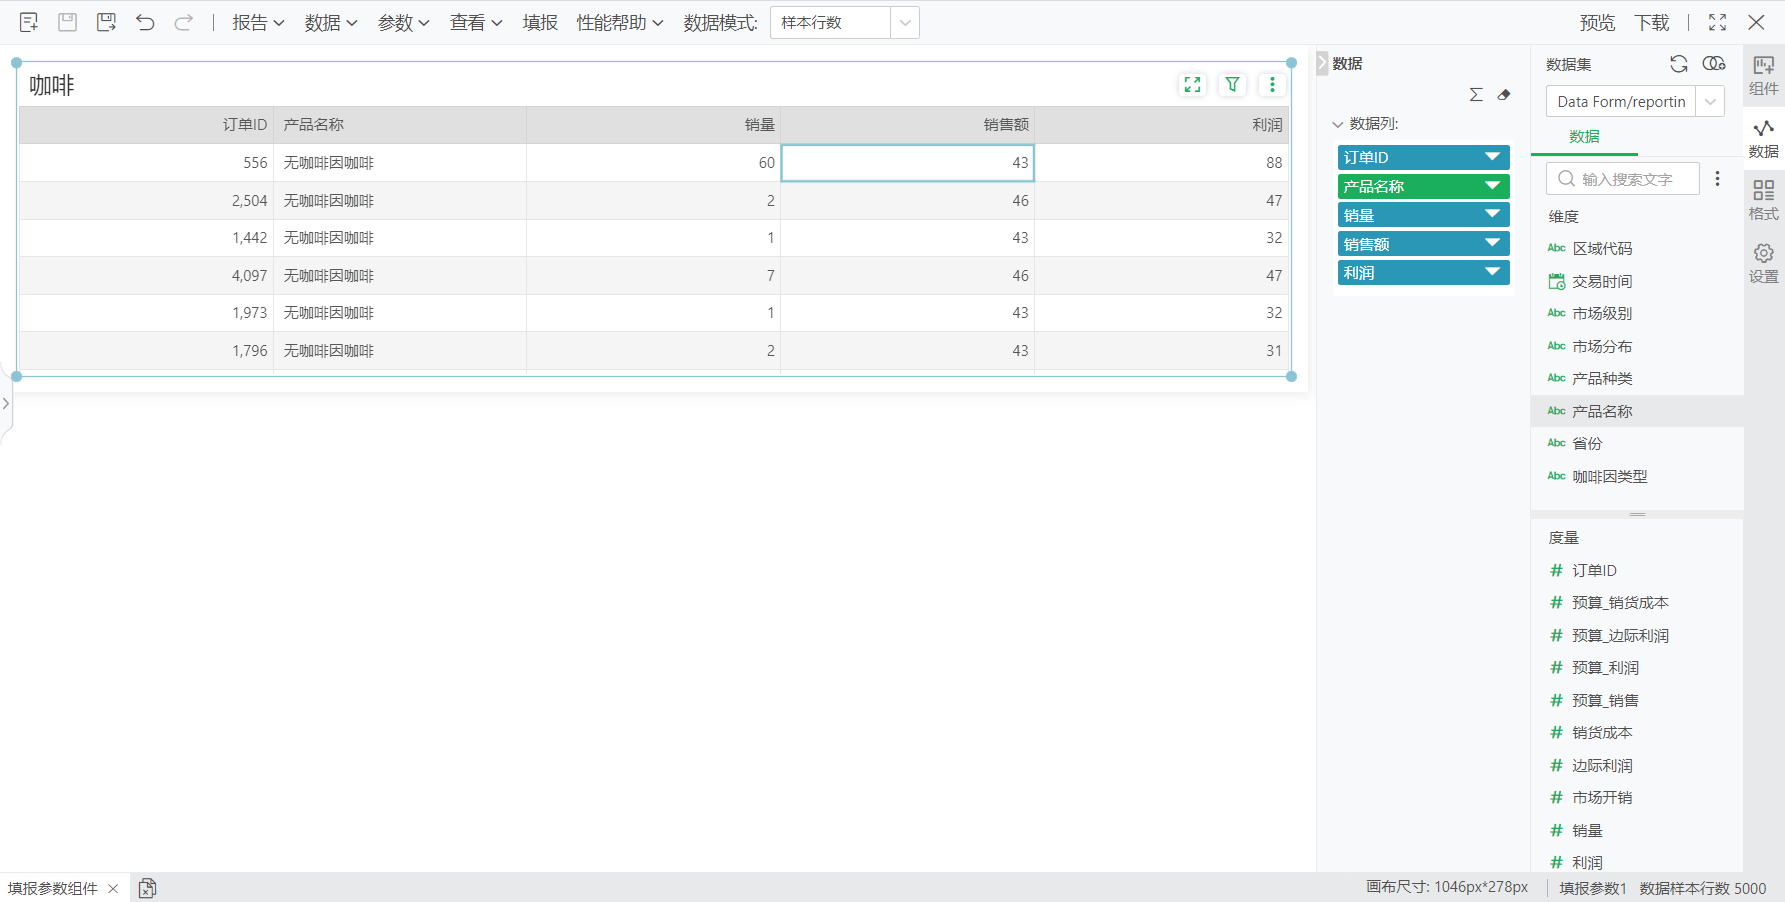Open the 利润 column dropdown arrow

pyautogui.click(x=1492, y=272)
